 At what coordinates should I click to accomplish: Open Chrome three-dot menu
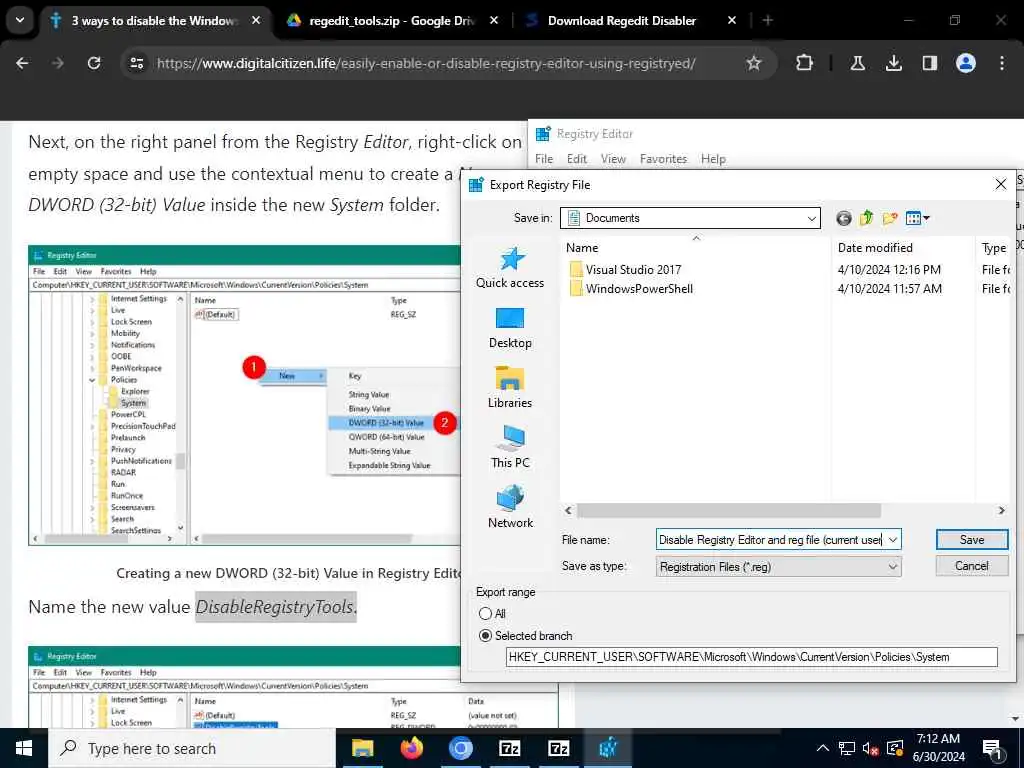tap(1002, 63)
